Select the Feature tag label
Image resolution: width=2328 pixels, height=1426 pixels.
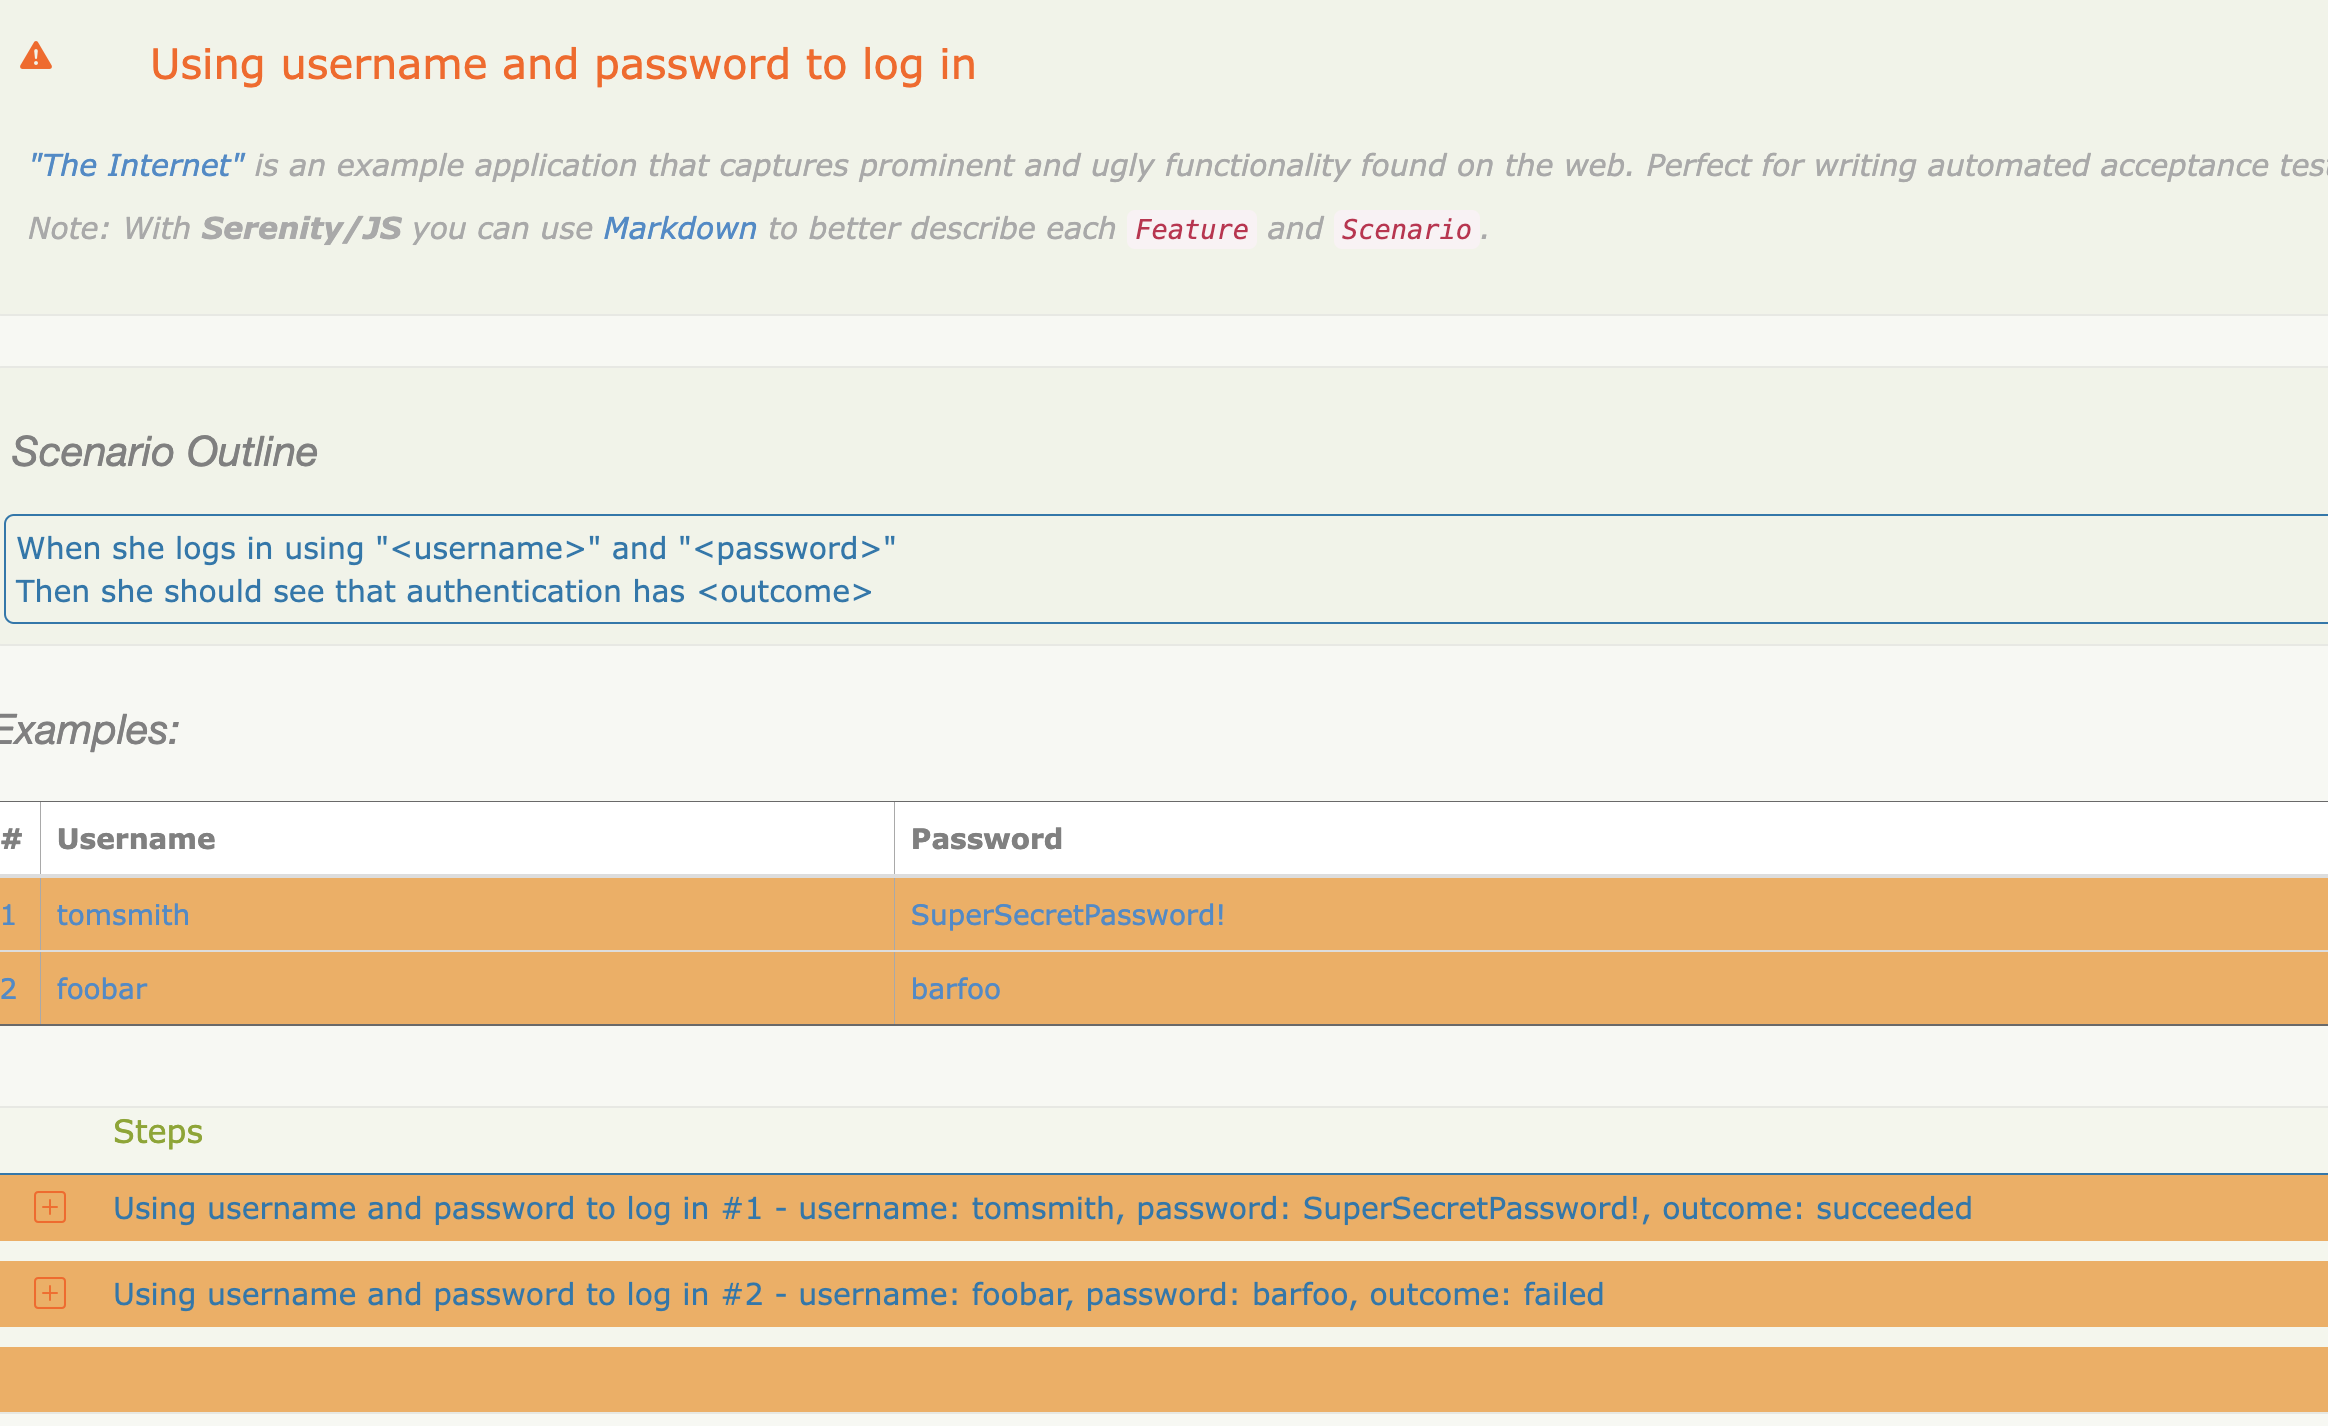[x=1190, y=229]
